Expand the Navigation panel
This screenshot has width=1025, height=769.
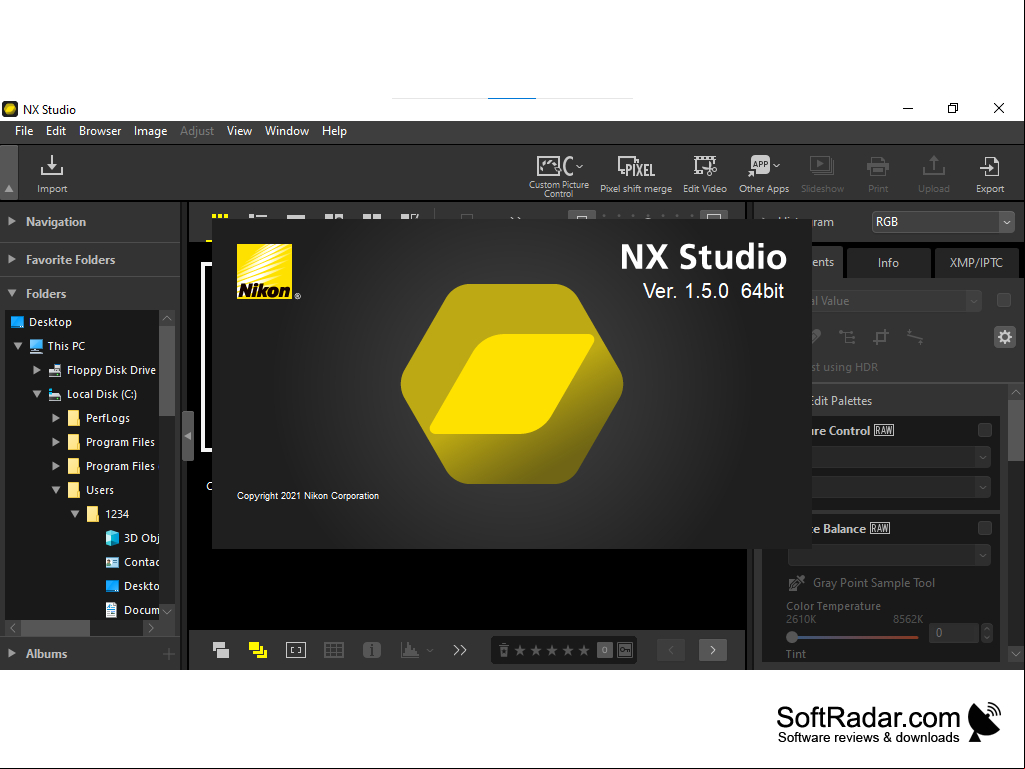pyautogui.click(x=12, y=222)
